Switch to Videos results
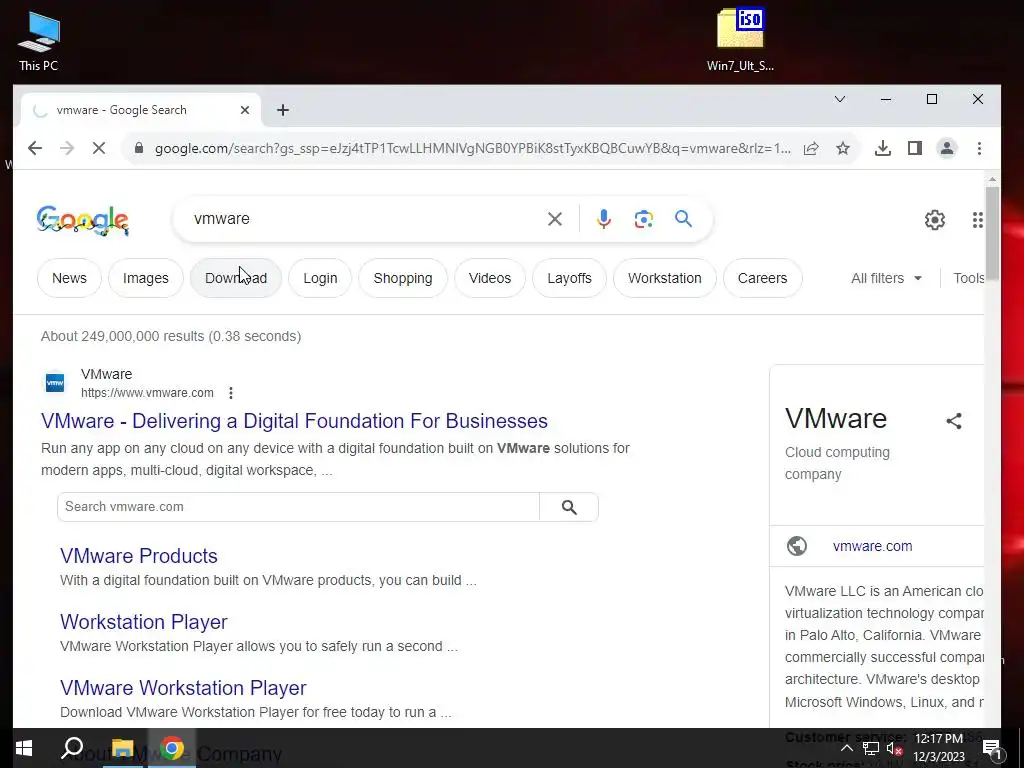 490,278
